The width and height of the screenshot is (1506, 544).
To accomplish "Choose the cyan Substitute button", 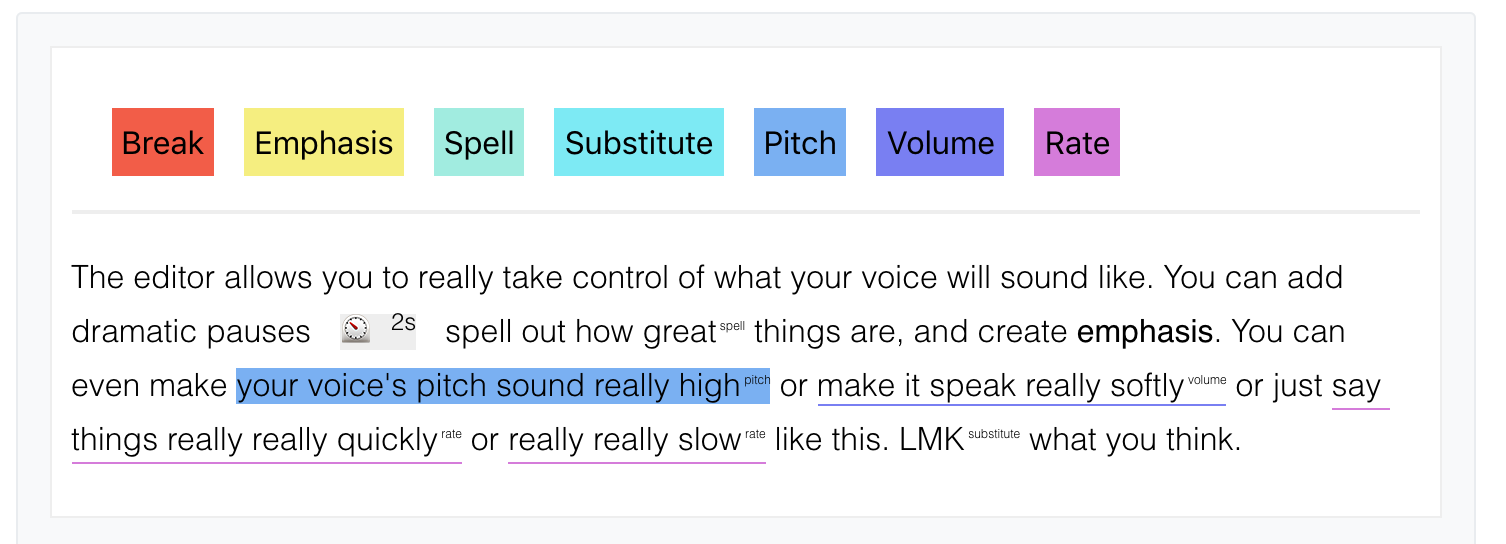I will tap(639, 142).
